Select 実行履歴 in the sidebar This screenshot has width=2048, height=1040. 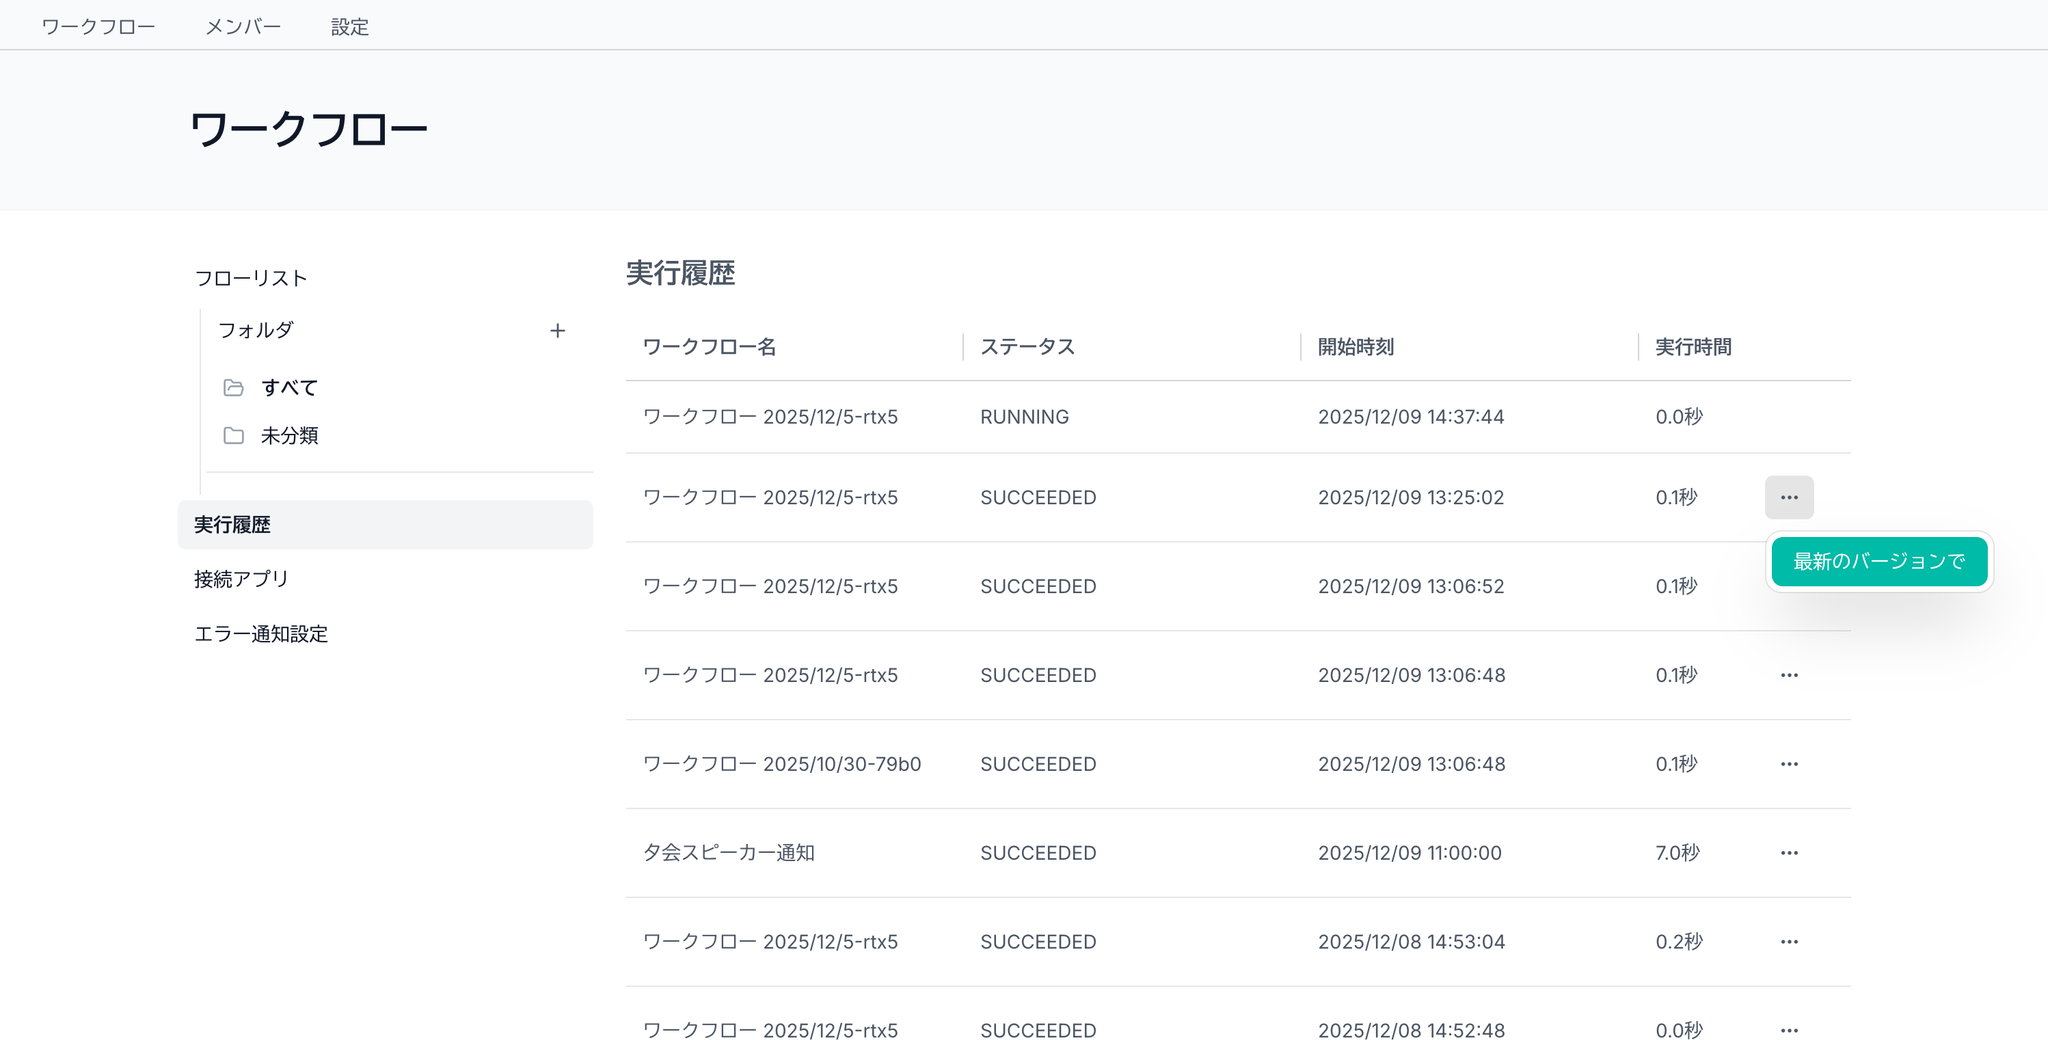[x=232, y=525]
